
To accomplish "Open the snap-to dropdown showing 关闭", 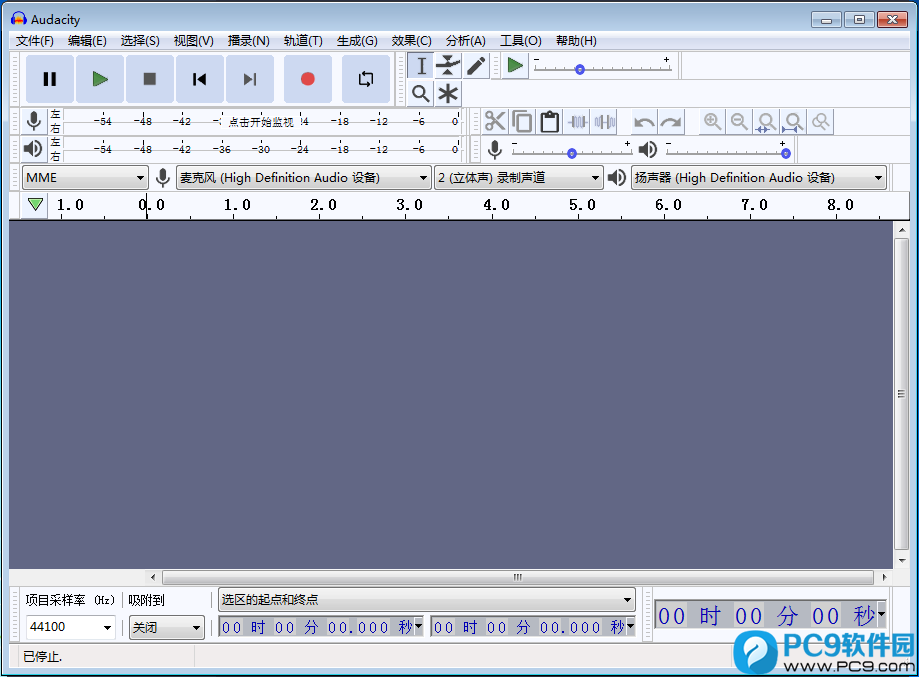I will [166, 628].
